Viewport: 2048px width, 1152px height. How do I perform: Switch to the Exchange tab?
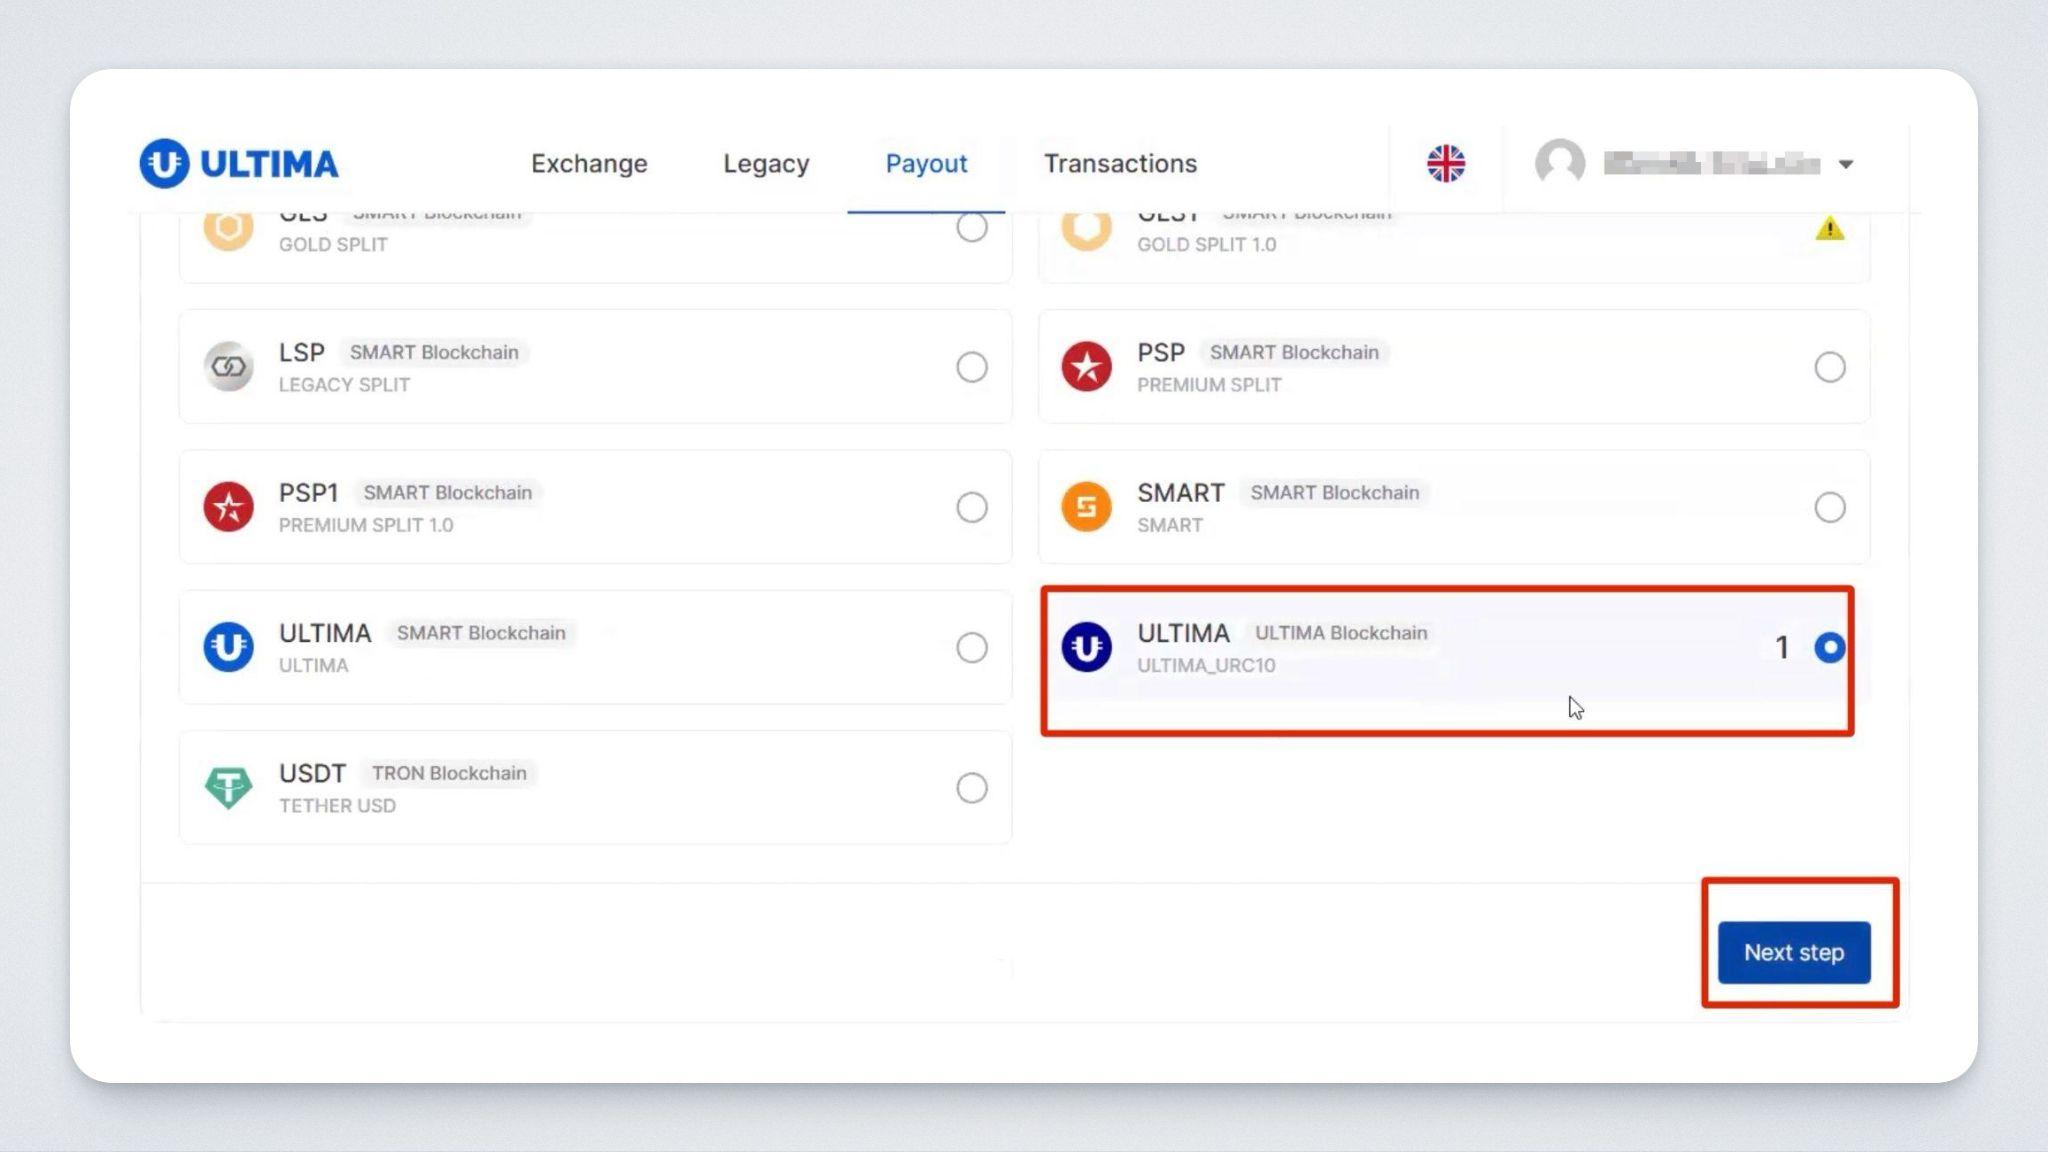pyautogui.click(x=589, y=163)
